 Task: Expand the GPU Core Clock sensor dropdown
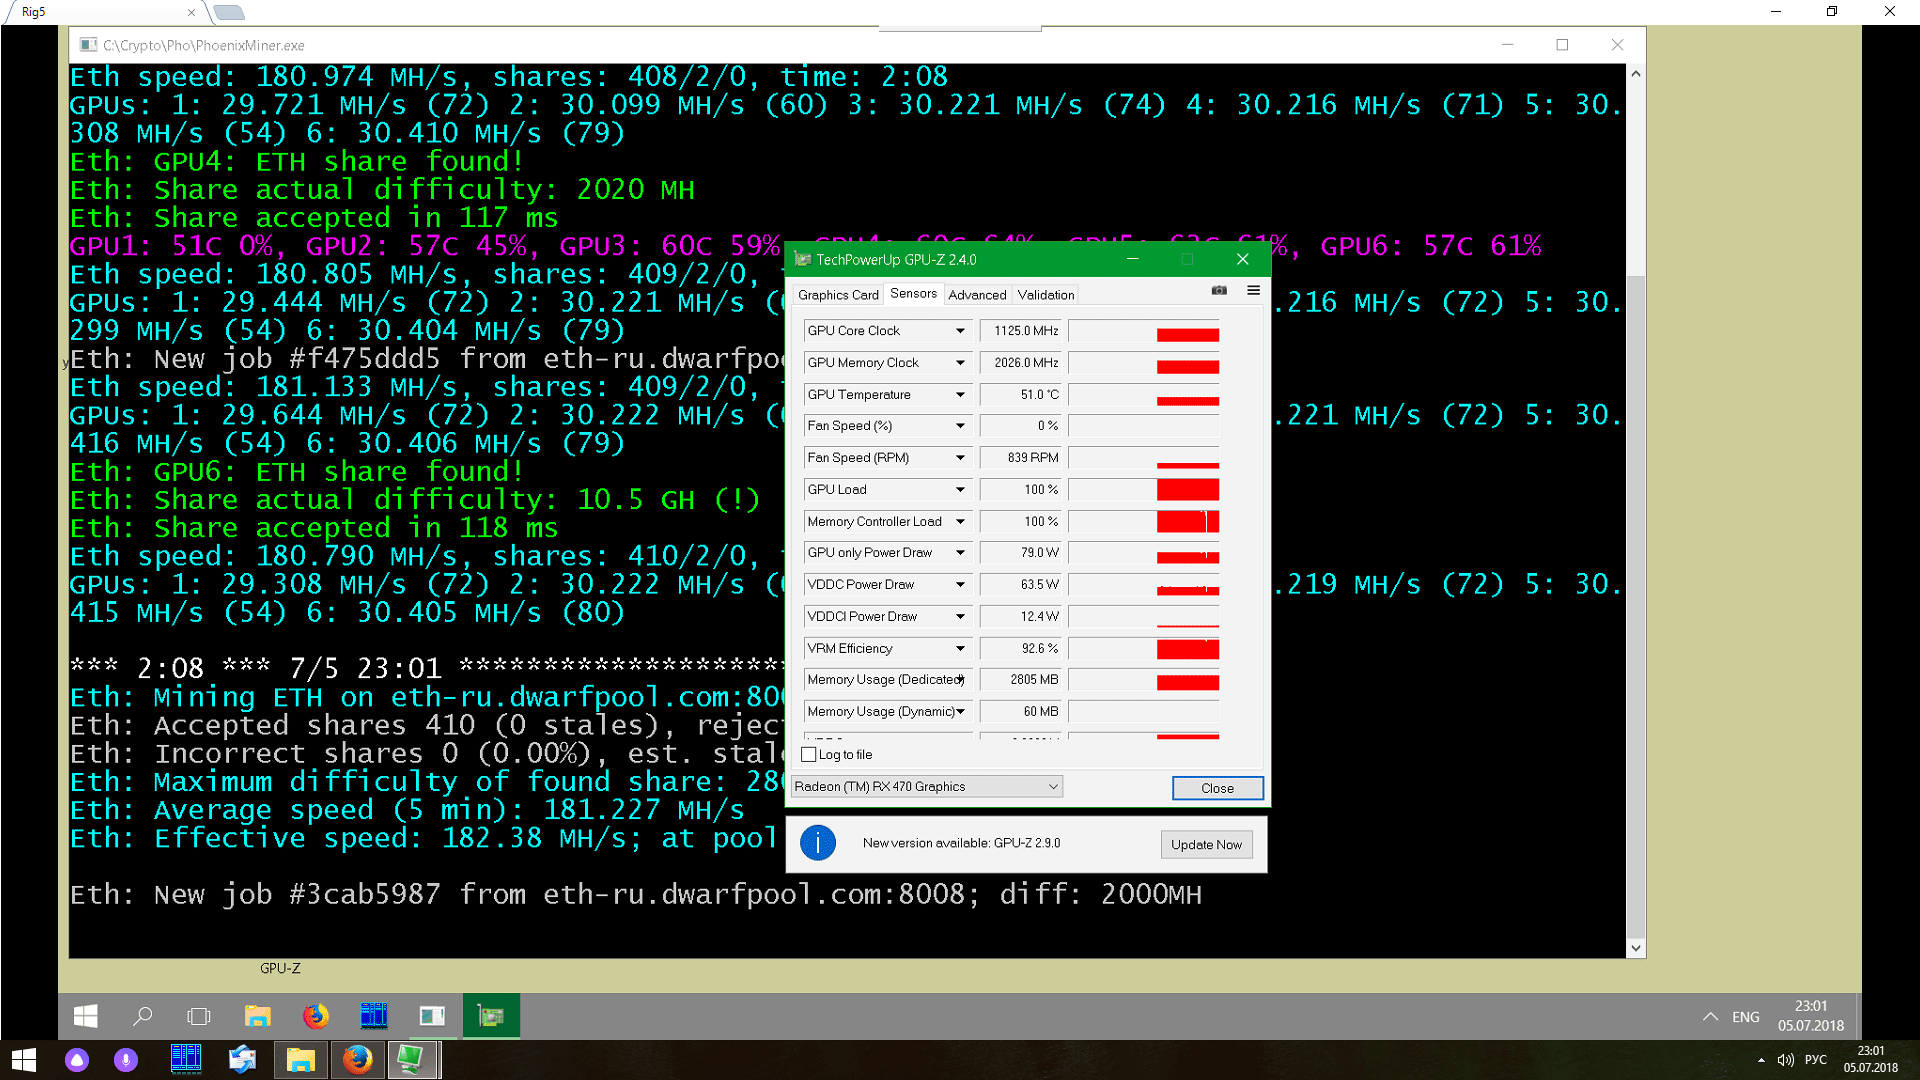click(960, 331)
